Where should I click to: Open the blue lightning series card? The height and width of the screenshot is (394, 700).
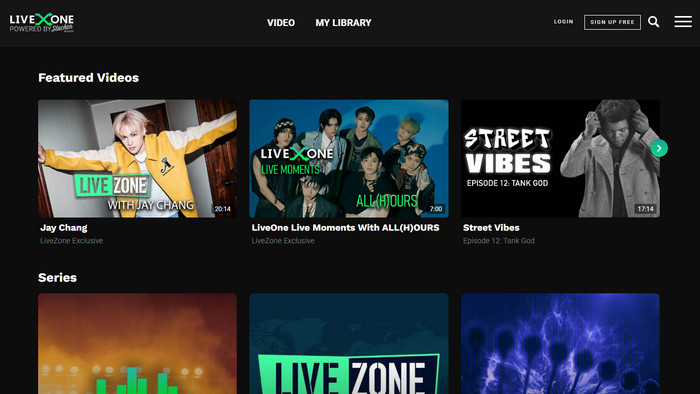coord(560,344)
